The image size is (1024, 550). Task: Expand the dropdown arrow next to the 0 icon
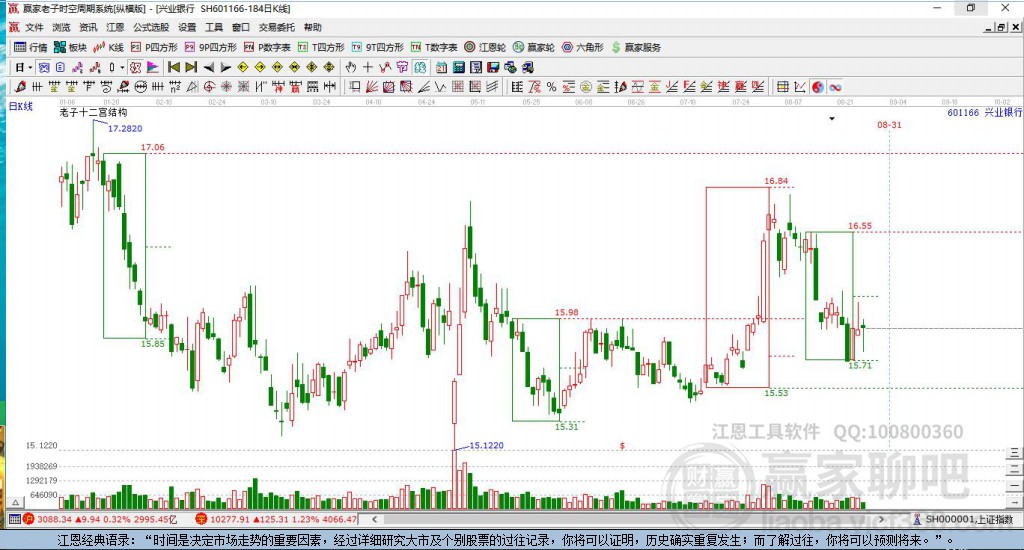tap(122, 67)
